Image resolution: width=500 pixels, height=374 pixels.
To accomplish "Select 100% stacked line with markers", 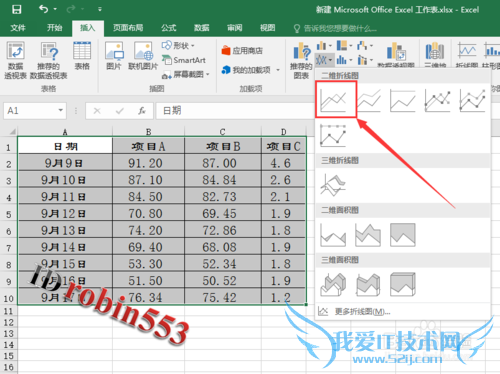I will tap(333, 135).
